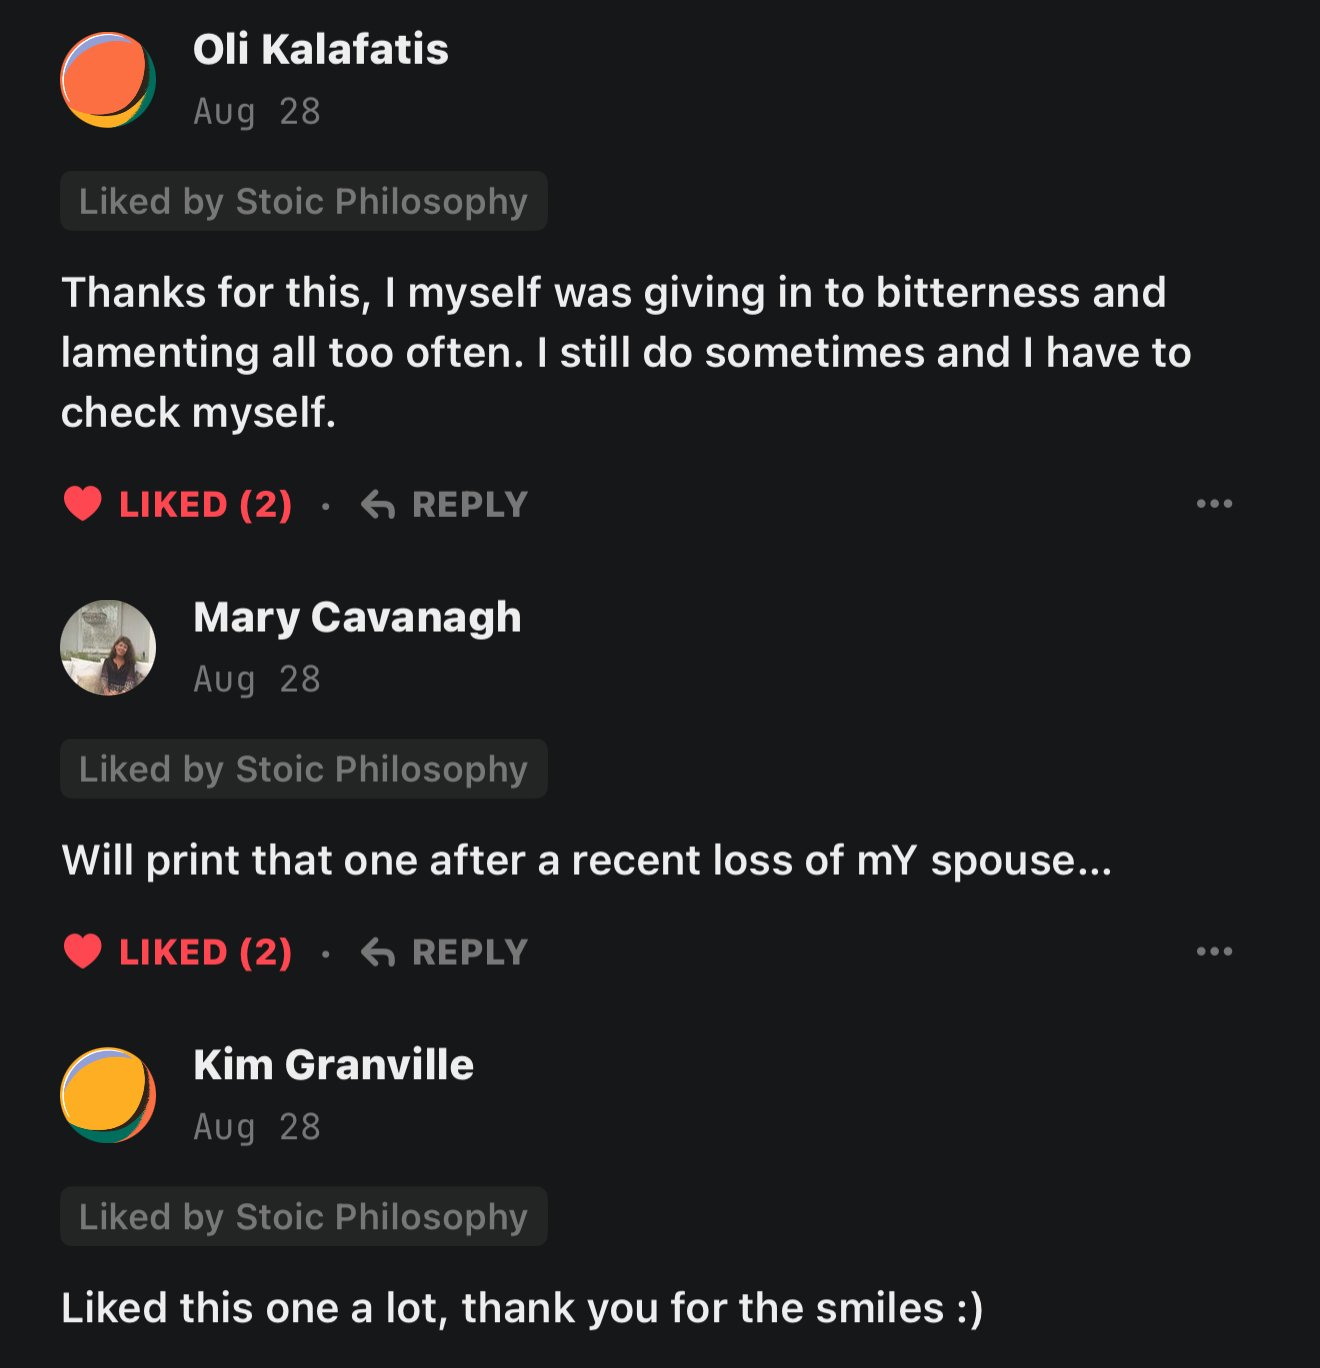Open Mary Cavanagh's profile name link
Image resolution: width=1320 pixels, height=1368 pixels.
[357, 617]
